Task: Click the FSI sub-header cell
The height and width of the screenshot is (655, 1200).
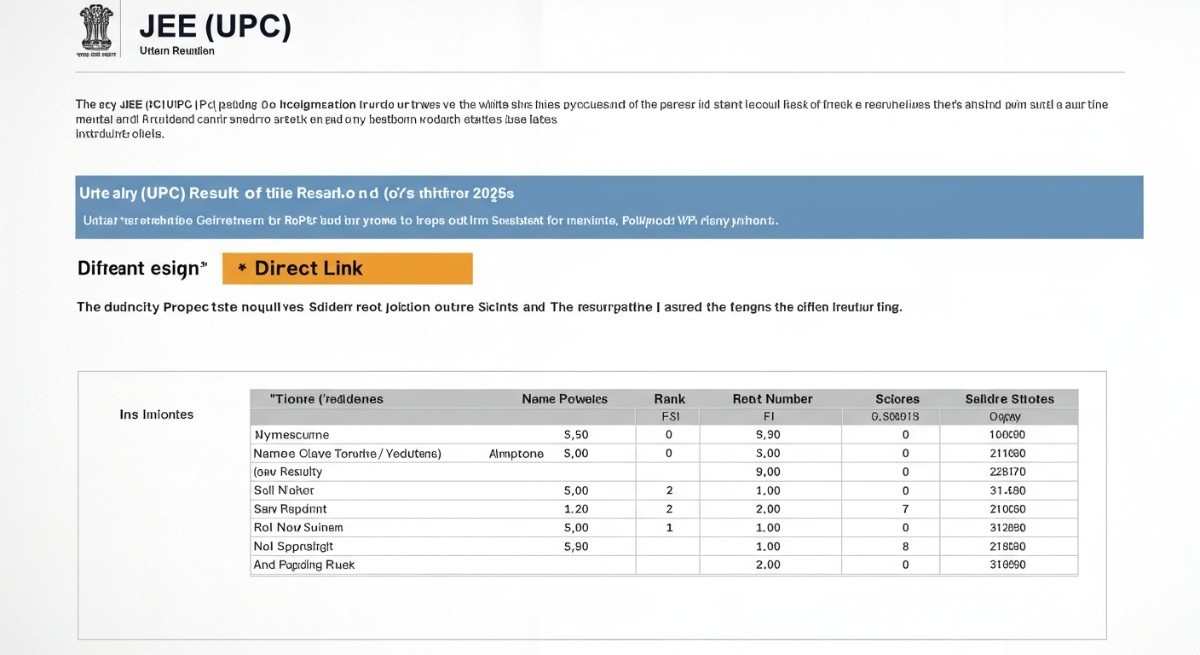Action: click(x=669, y=417)
